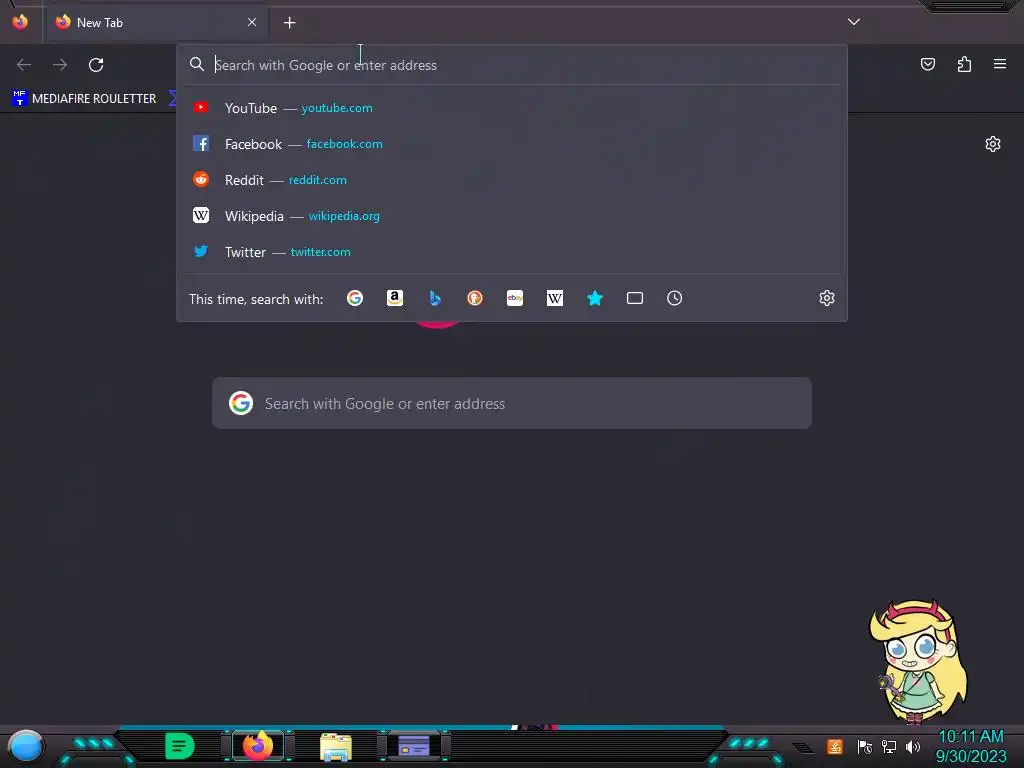Open the Extensions puzzle icon
This screenshot has width=1024, height=768.
(x=964, y=64)
